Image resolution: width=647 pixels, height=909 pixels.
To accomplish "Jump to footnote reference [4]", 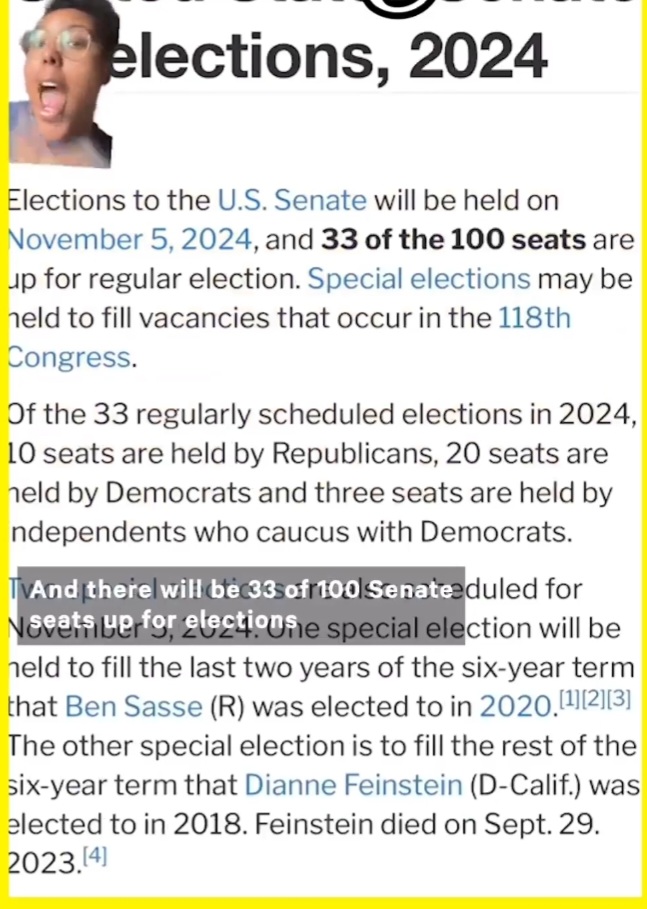I will (95, 855).
